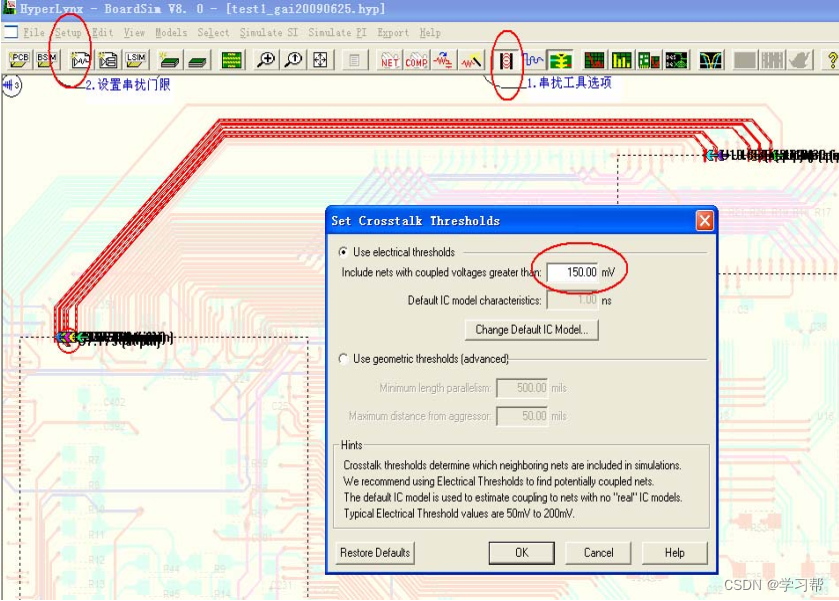Click the coupled voltage threshold field (150.00)

click(x=573, y=272)
